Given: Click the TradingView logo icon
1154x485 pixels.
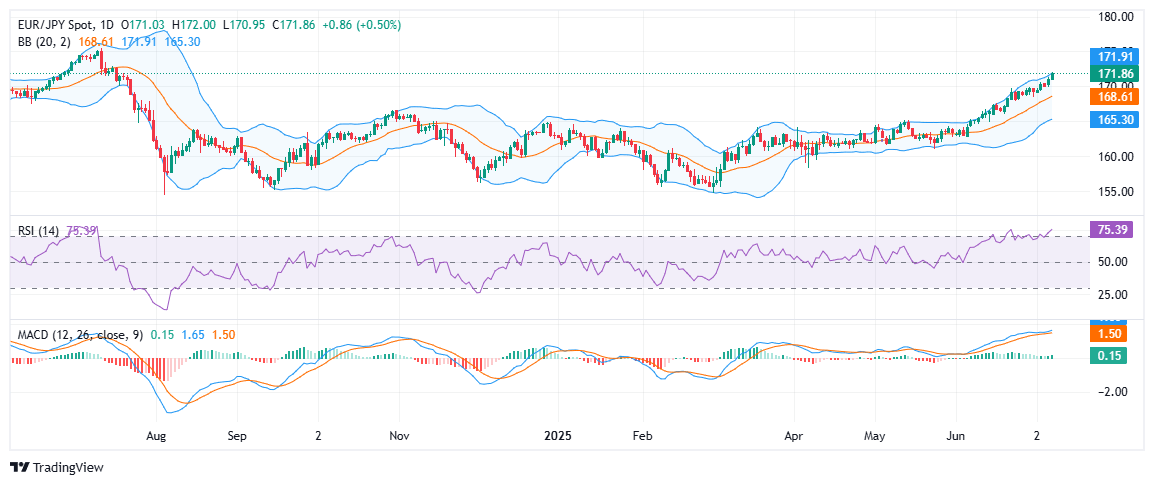Looking at the screenshot, I should [x=19, y=467].
